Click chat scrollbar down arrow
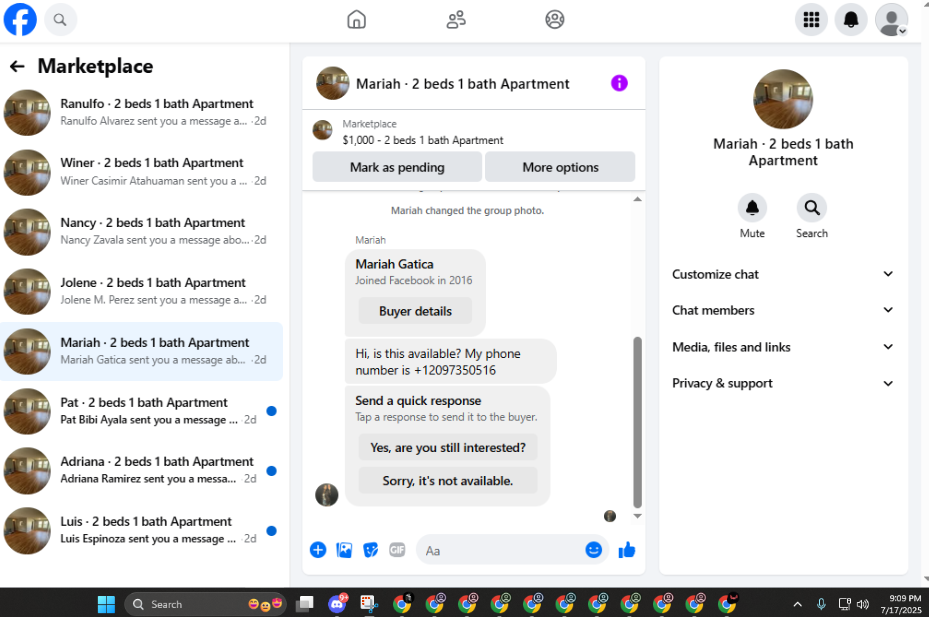The width and height of the screenshot is (929, 617). (638, 516)
